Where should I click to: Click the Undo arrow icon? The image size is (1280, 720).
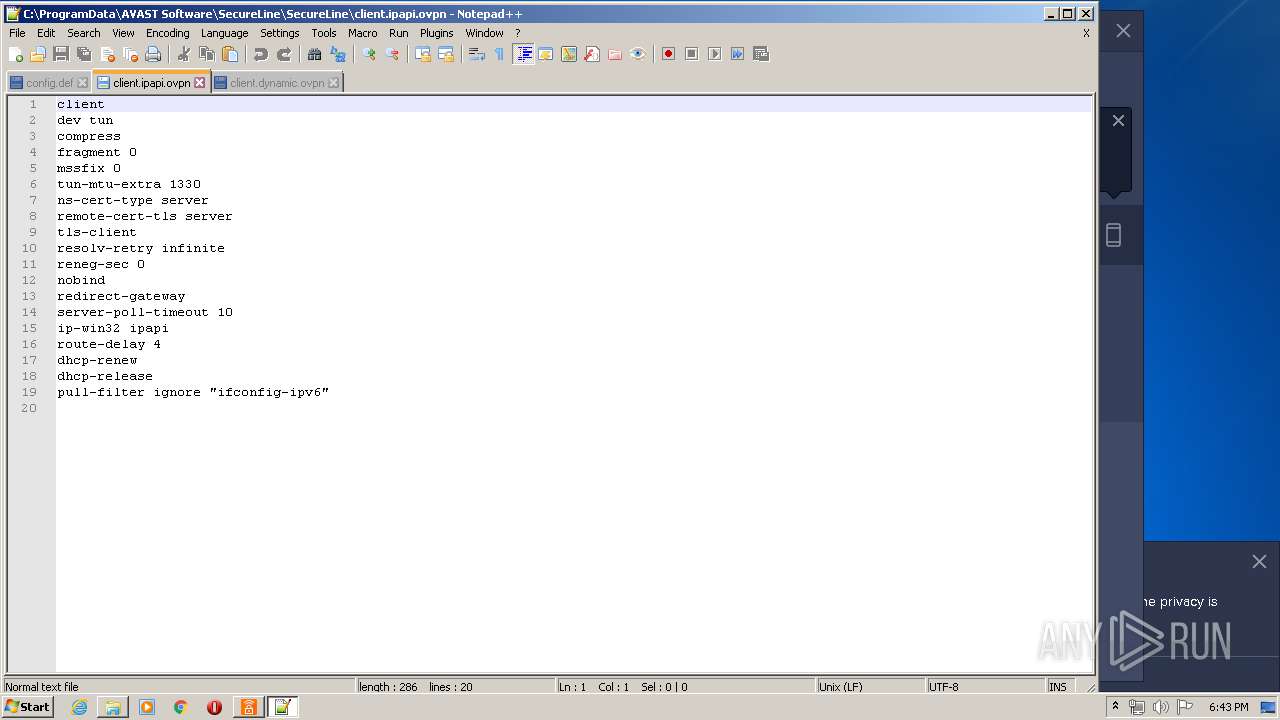tap(261, 54)
